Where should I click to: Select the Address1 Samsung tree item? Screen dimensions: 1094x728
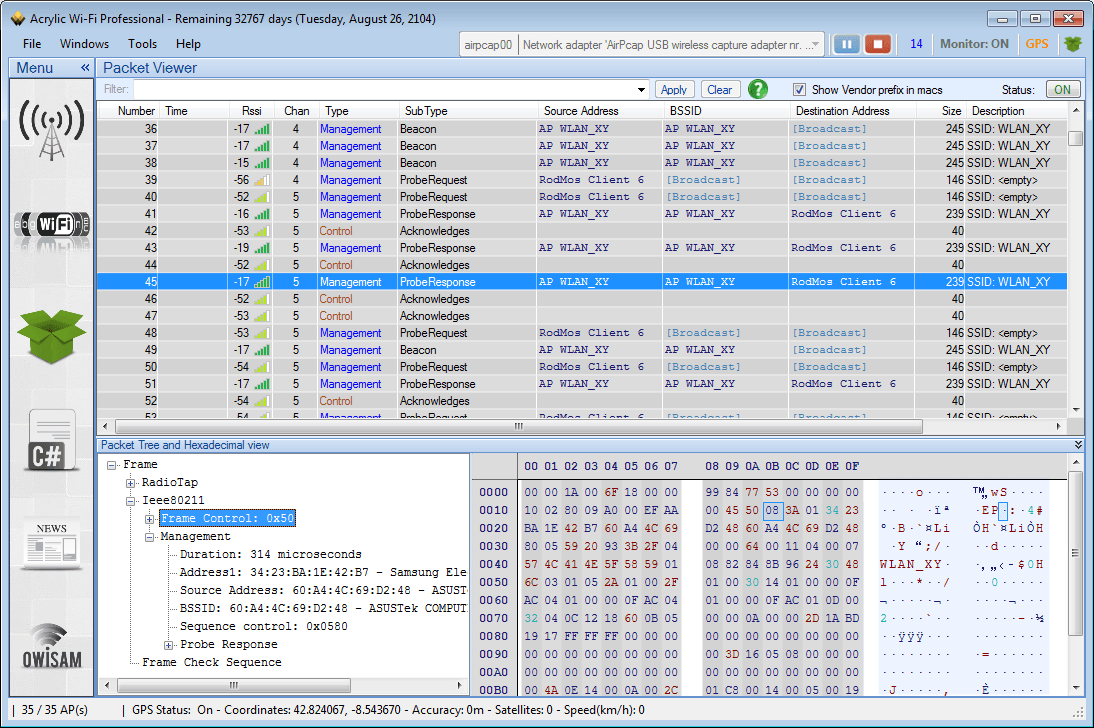[323, 572]
